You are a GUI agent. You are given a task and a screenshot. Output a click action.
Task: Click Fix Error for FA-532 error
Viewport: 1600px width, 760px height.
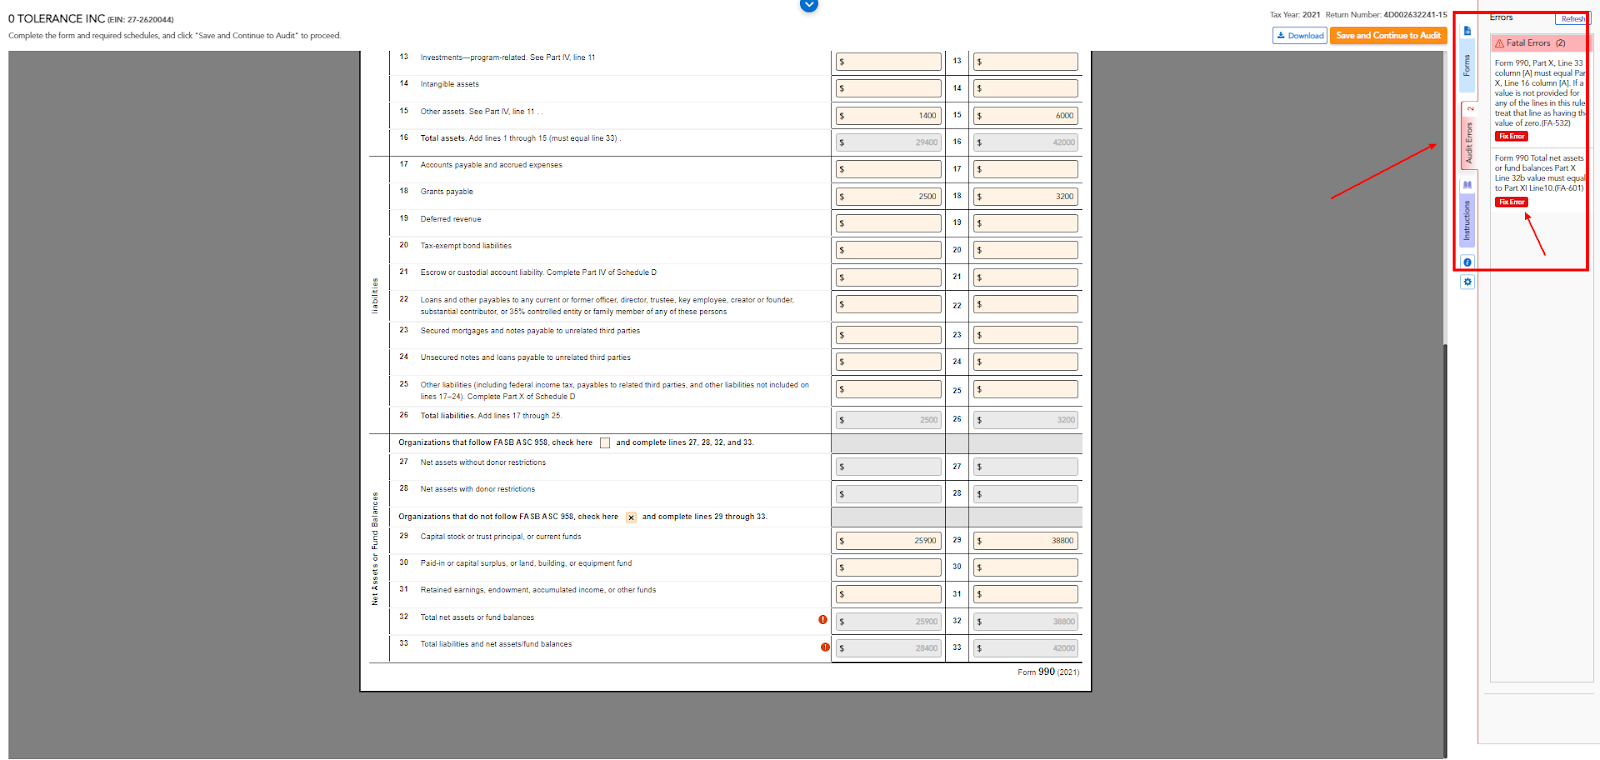[1511, 137]
